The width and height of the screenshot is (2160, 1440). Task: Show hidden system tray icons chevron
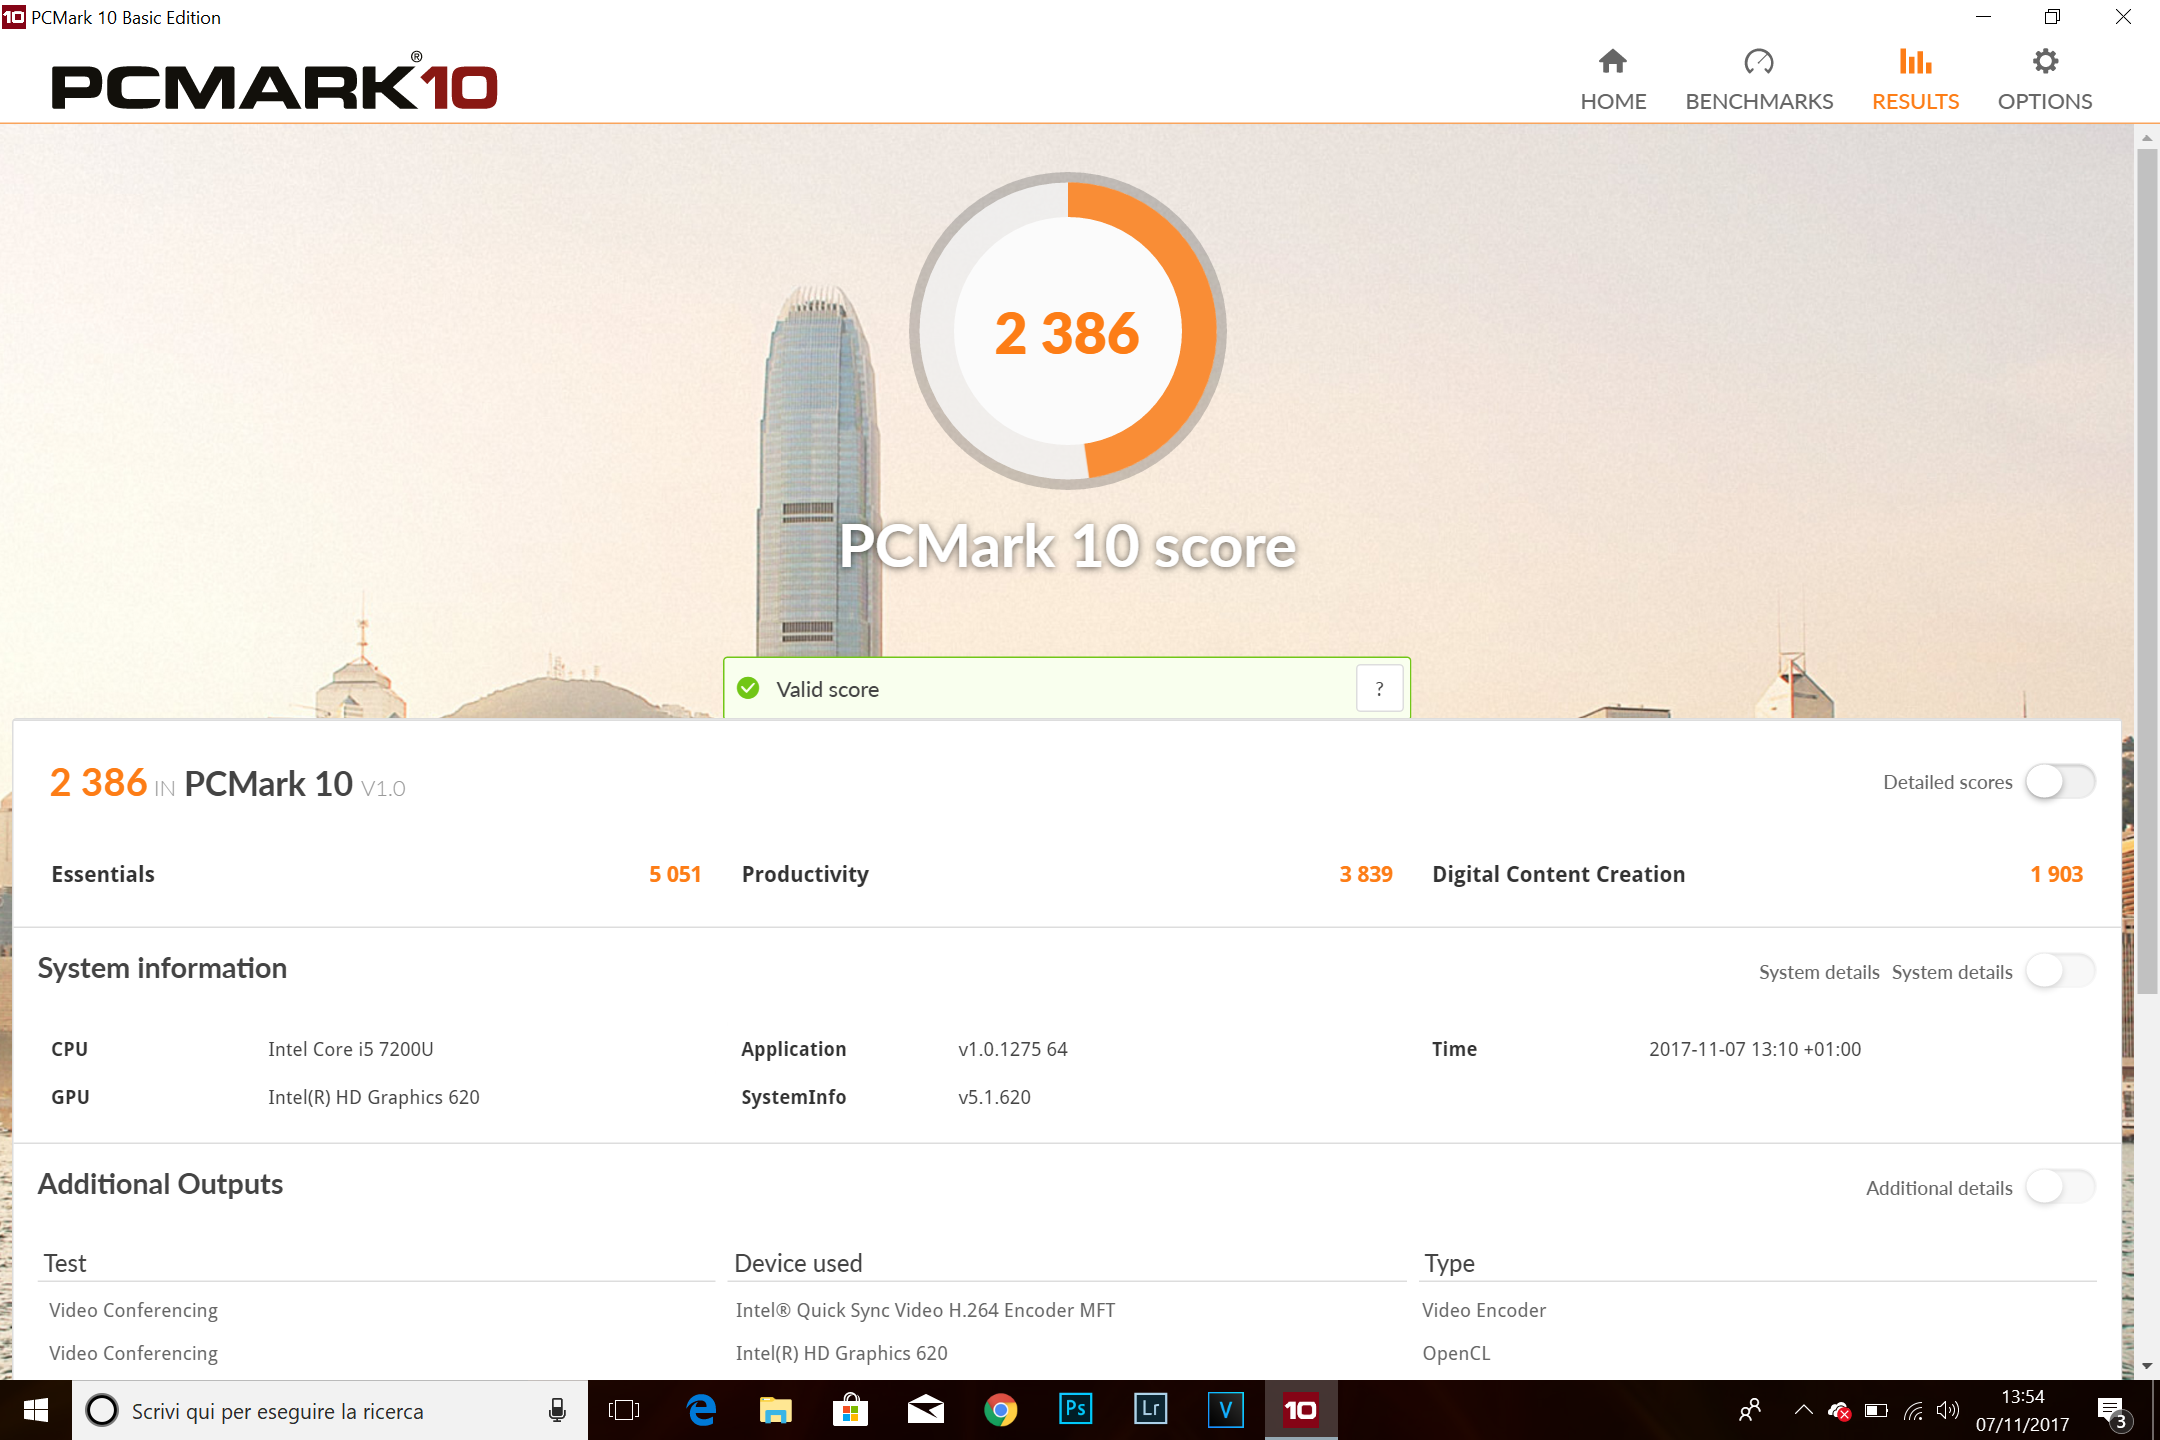(1803, 1410)
